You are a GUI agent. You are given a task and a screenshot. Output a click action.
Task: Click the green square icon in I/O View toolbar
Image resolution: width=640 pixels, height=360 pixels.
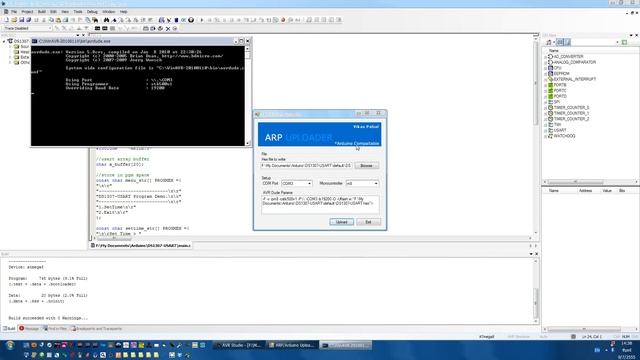624,42
